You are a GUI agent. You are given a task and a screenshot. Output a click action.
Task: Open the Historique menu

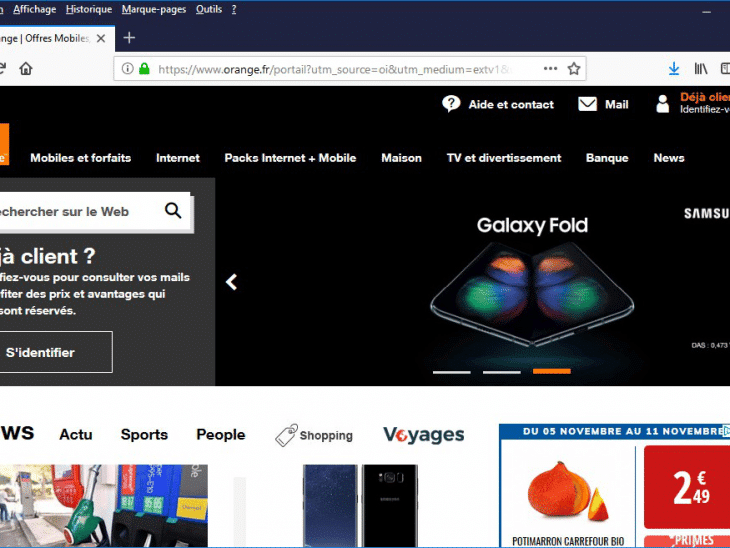[x=89, y=9]
